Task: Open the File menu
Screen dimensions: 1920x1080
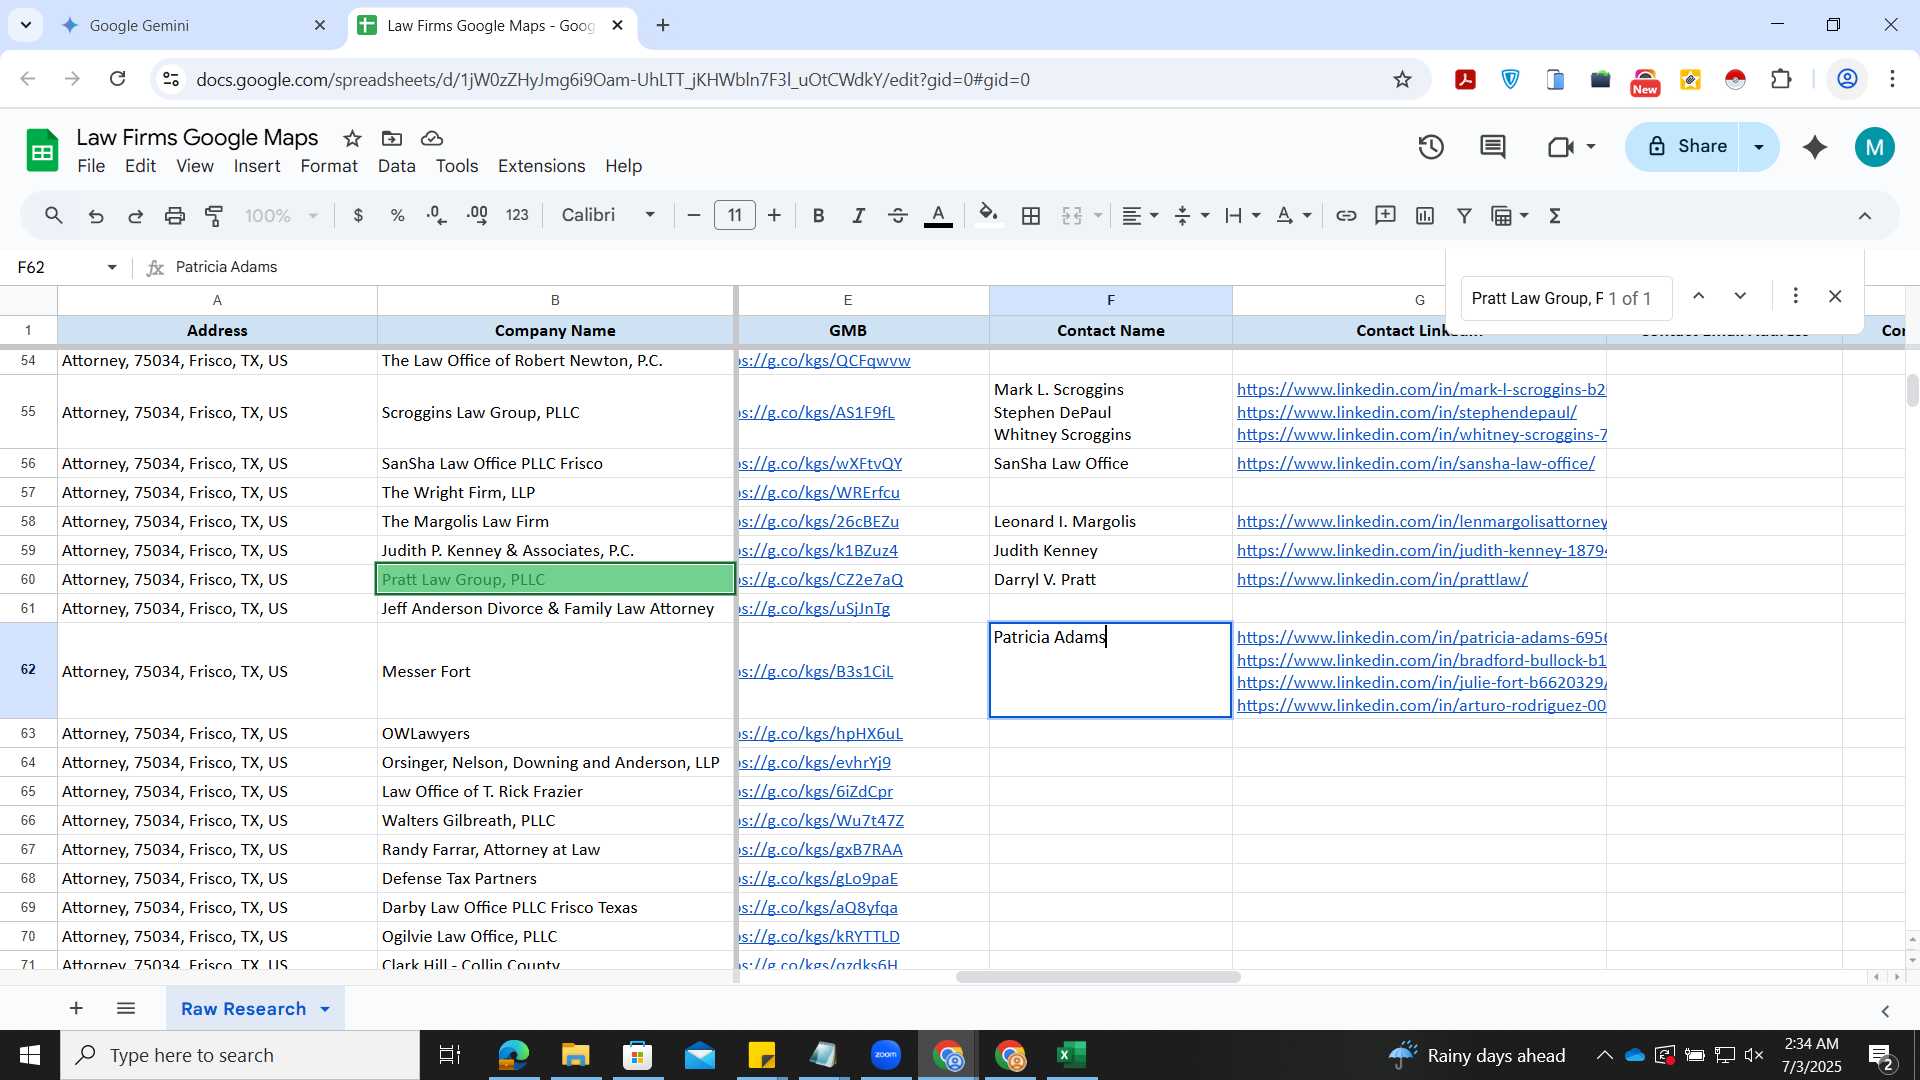Action: 91,166
